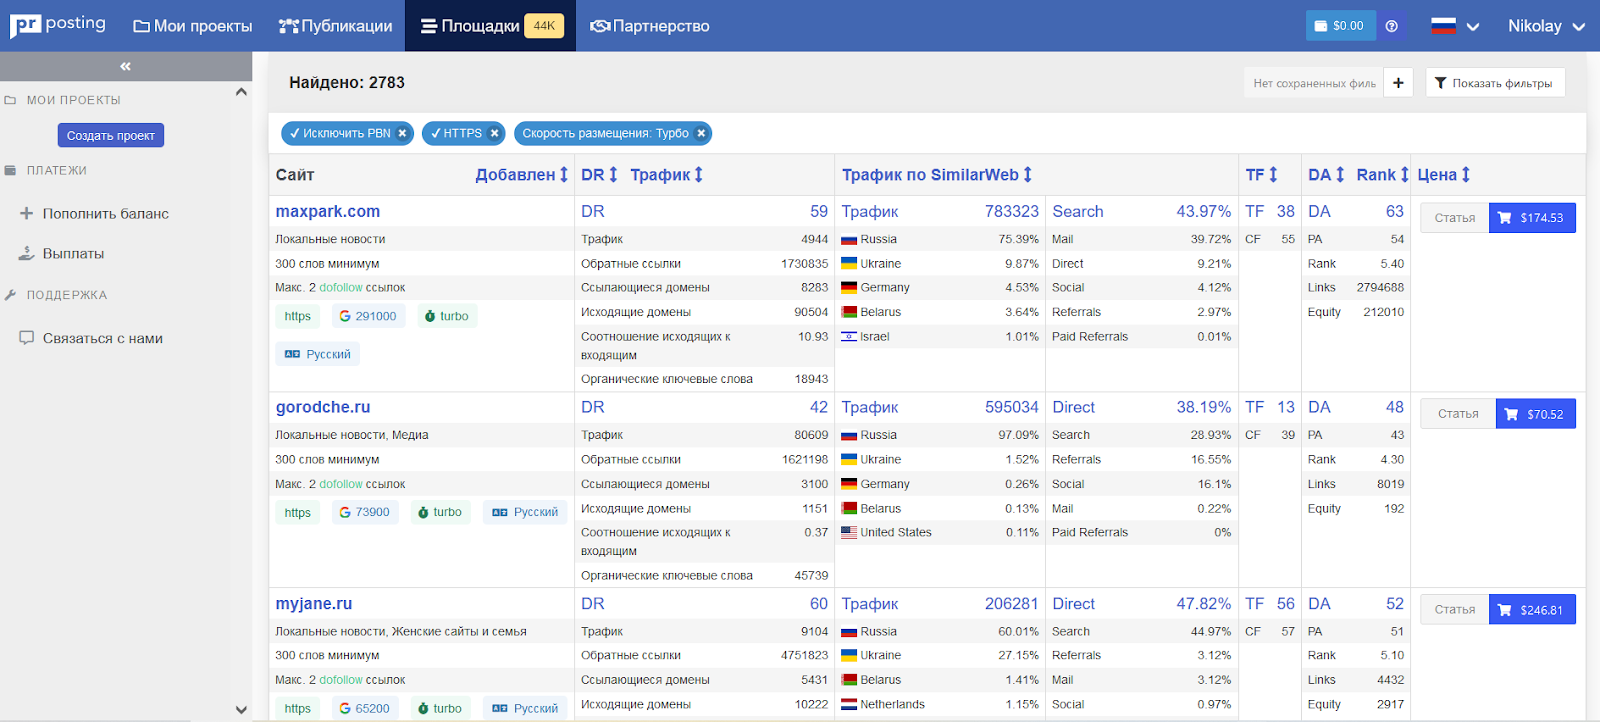Expand the Nikolay user menu

1546,26
